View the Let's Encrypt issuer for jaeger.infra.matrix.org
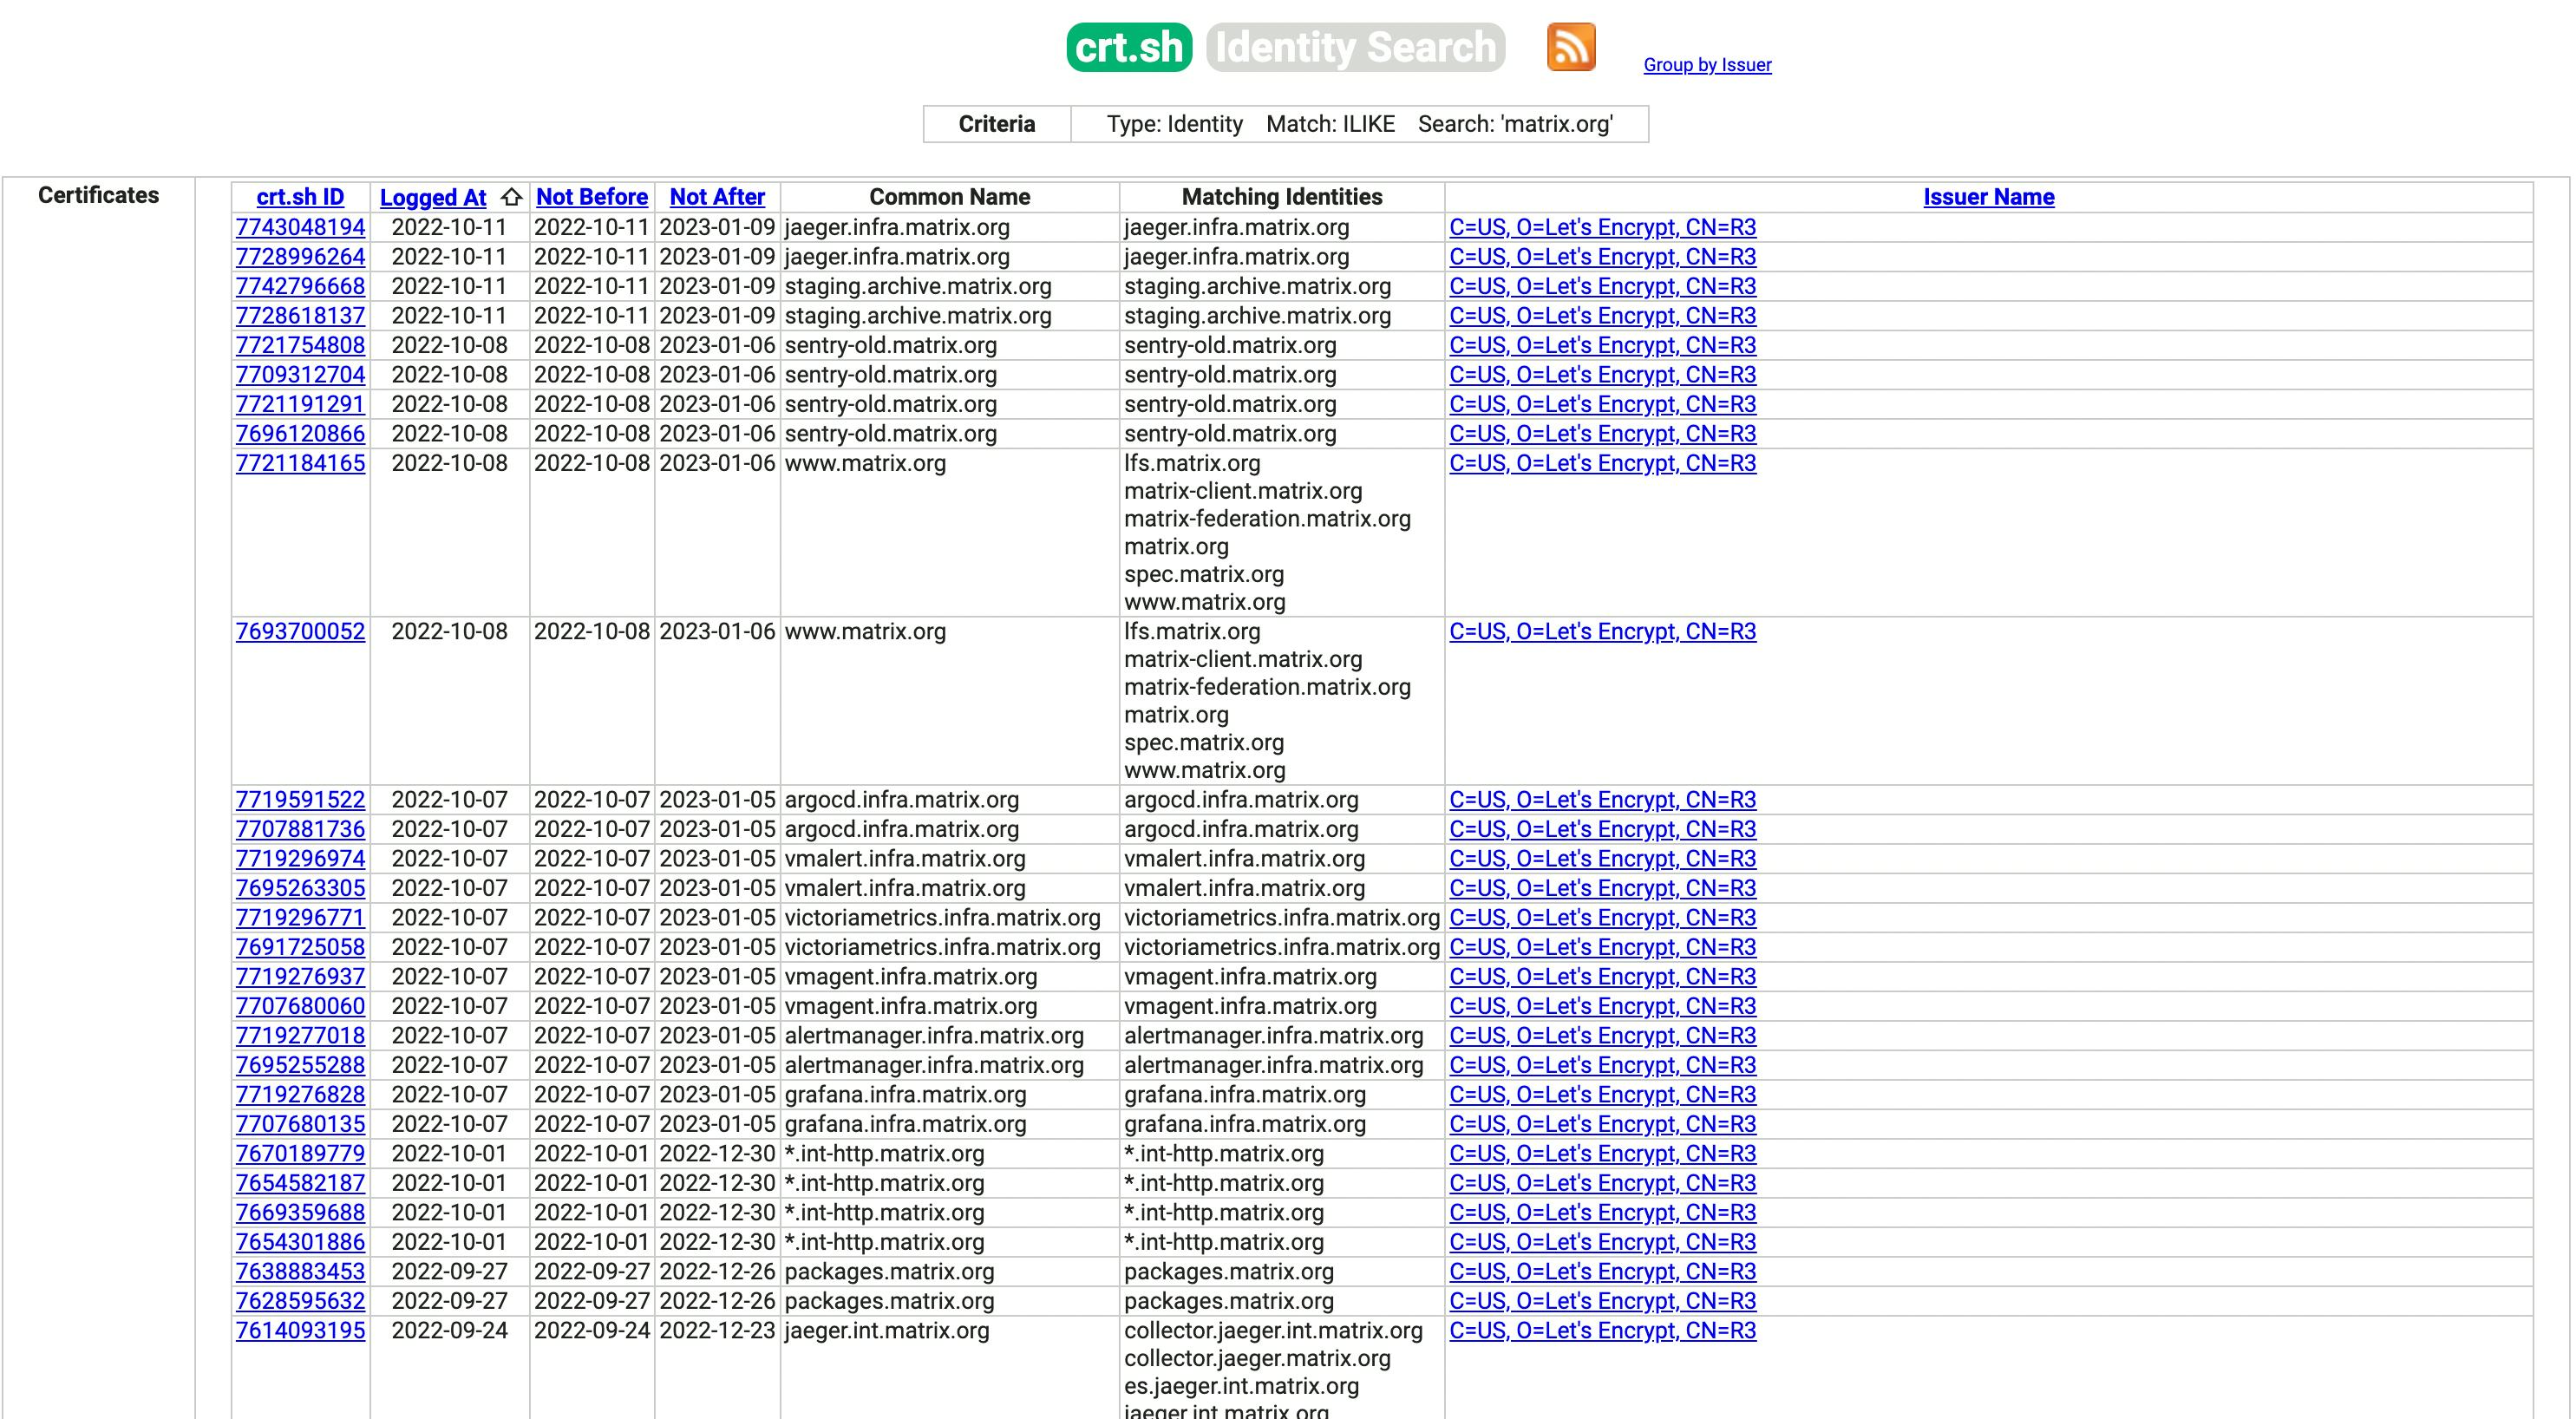 click(1601, 227)
